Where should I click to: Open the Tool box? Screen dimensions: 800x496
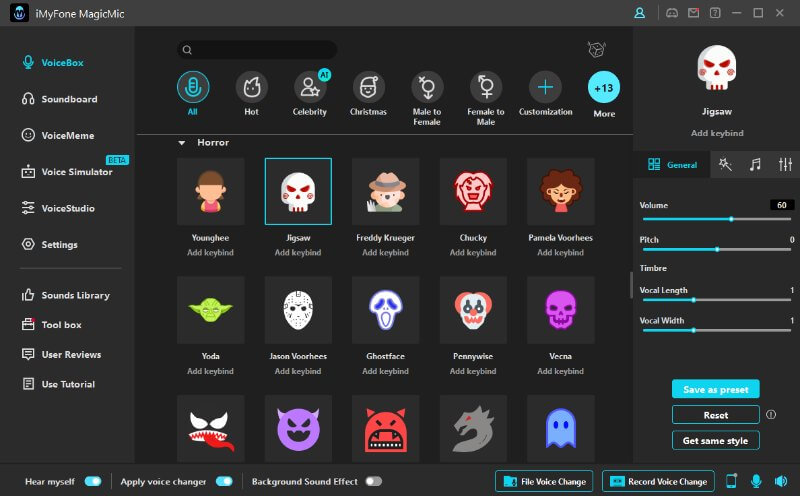pos(51,325)
